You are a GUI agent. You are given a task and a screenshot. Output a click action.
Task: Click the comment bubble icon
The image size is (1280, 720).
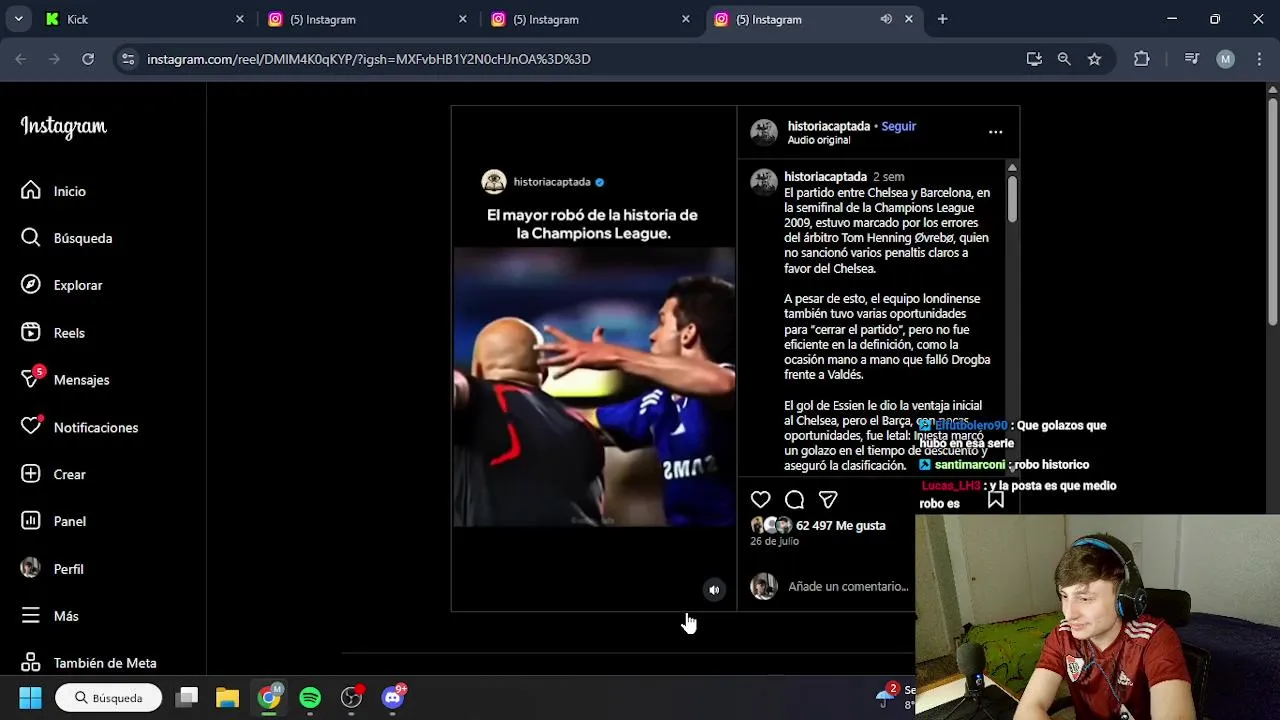coord(794,499)
